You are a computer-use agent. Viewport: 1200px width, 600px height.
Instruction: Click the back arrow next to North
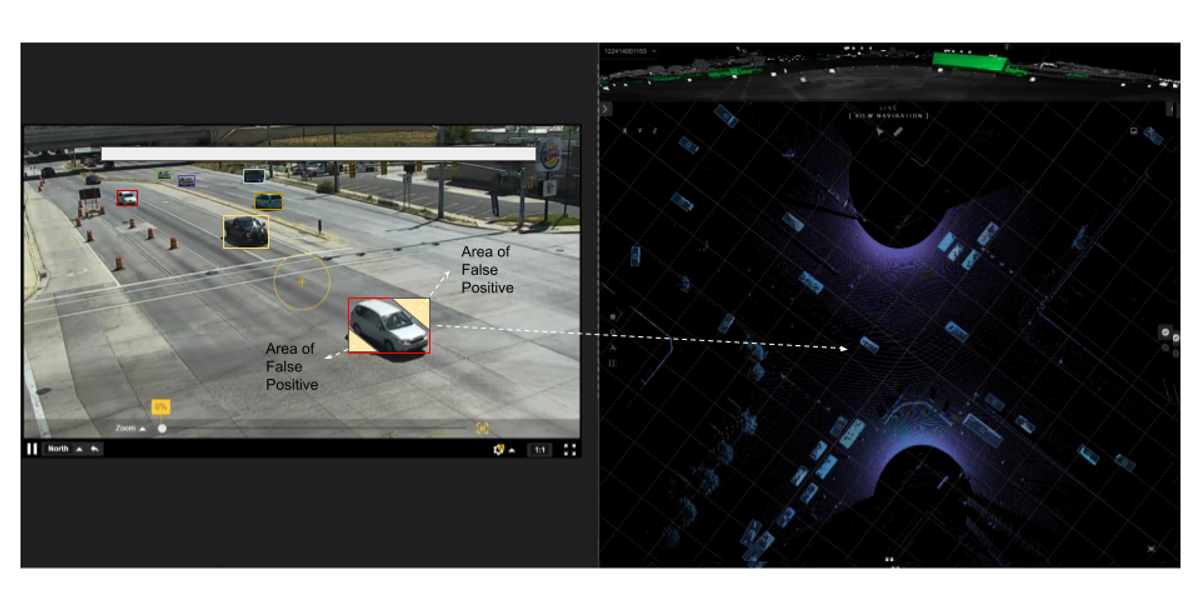click(x=95, y=449)
